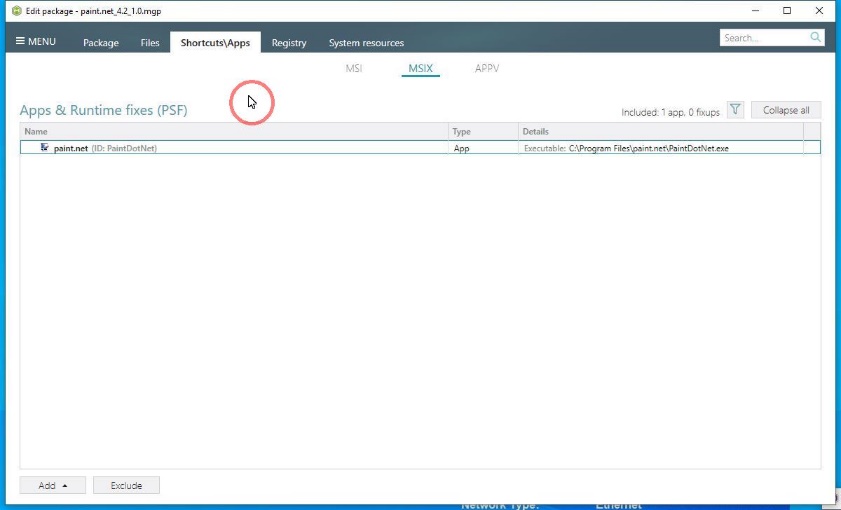841x510 pixels.
Task: Select the MSI sub-tab
Action: point(353,69)
